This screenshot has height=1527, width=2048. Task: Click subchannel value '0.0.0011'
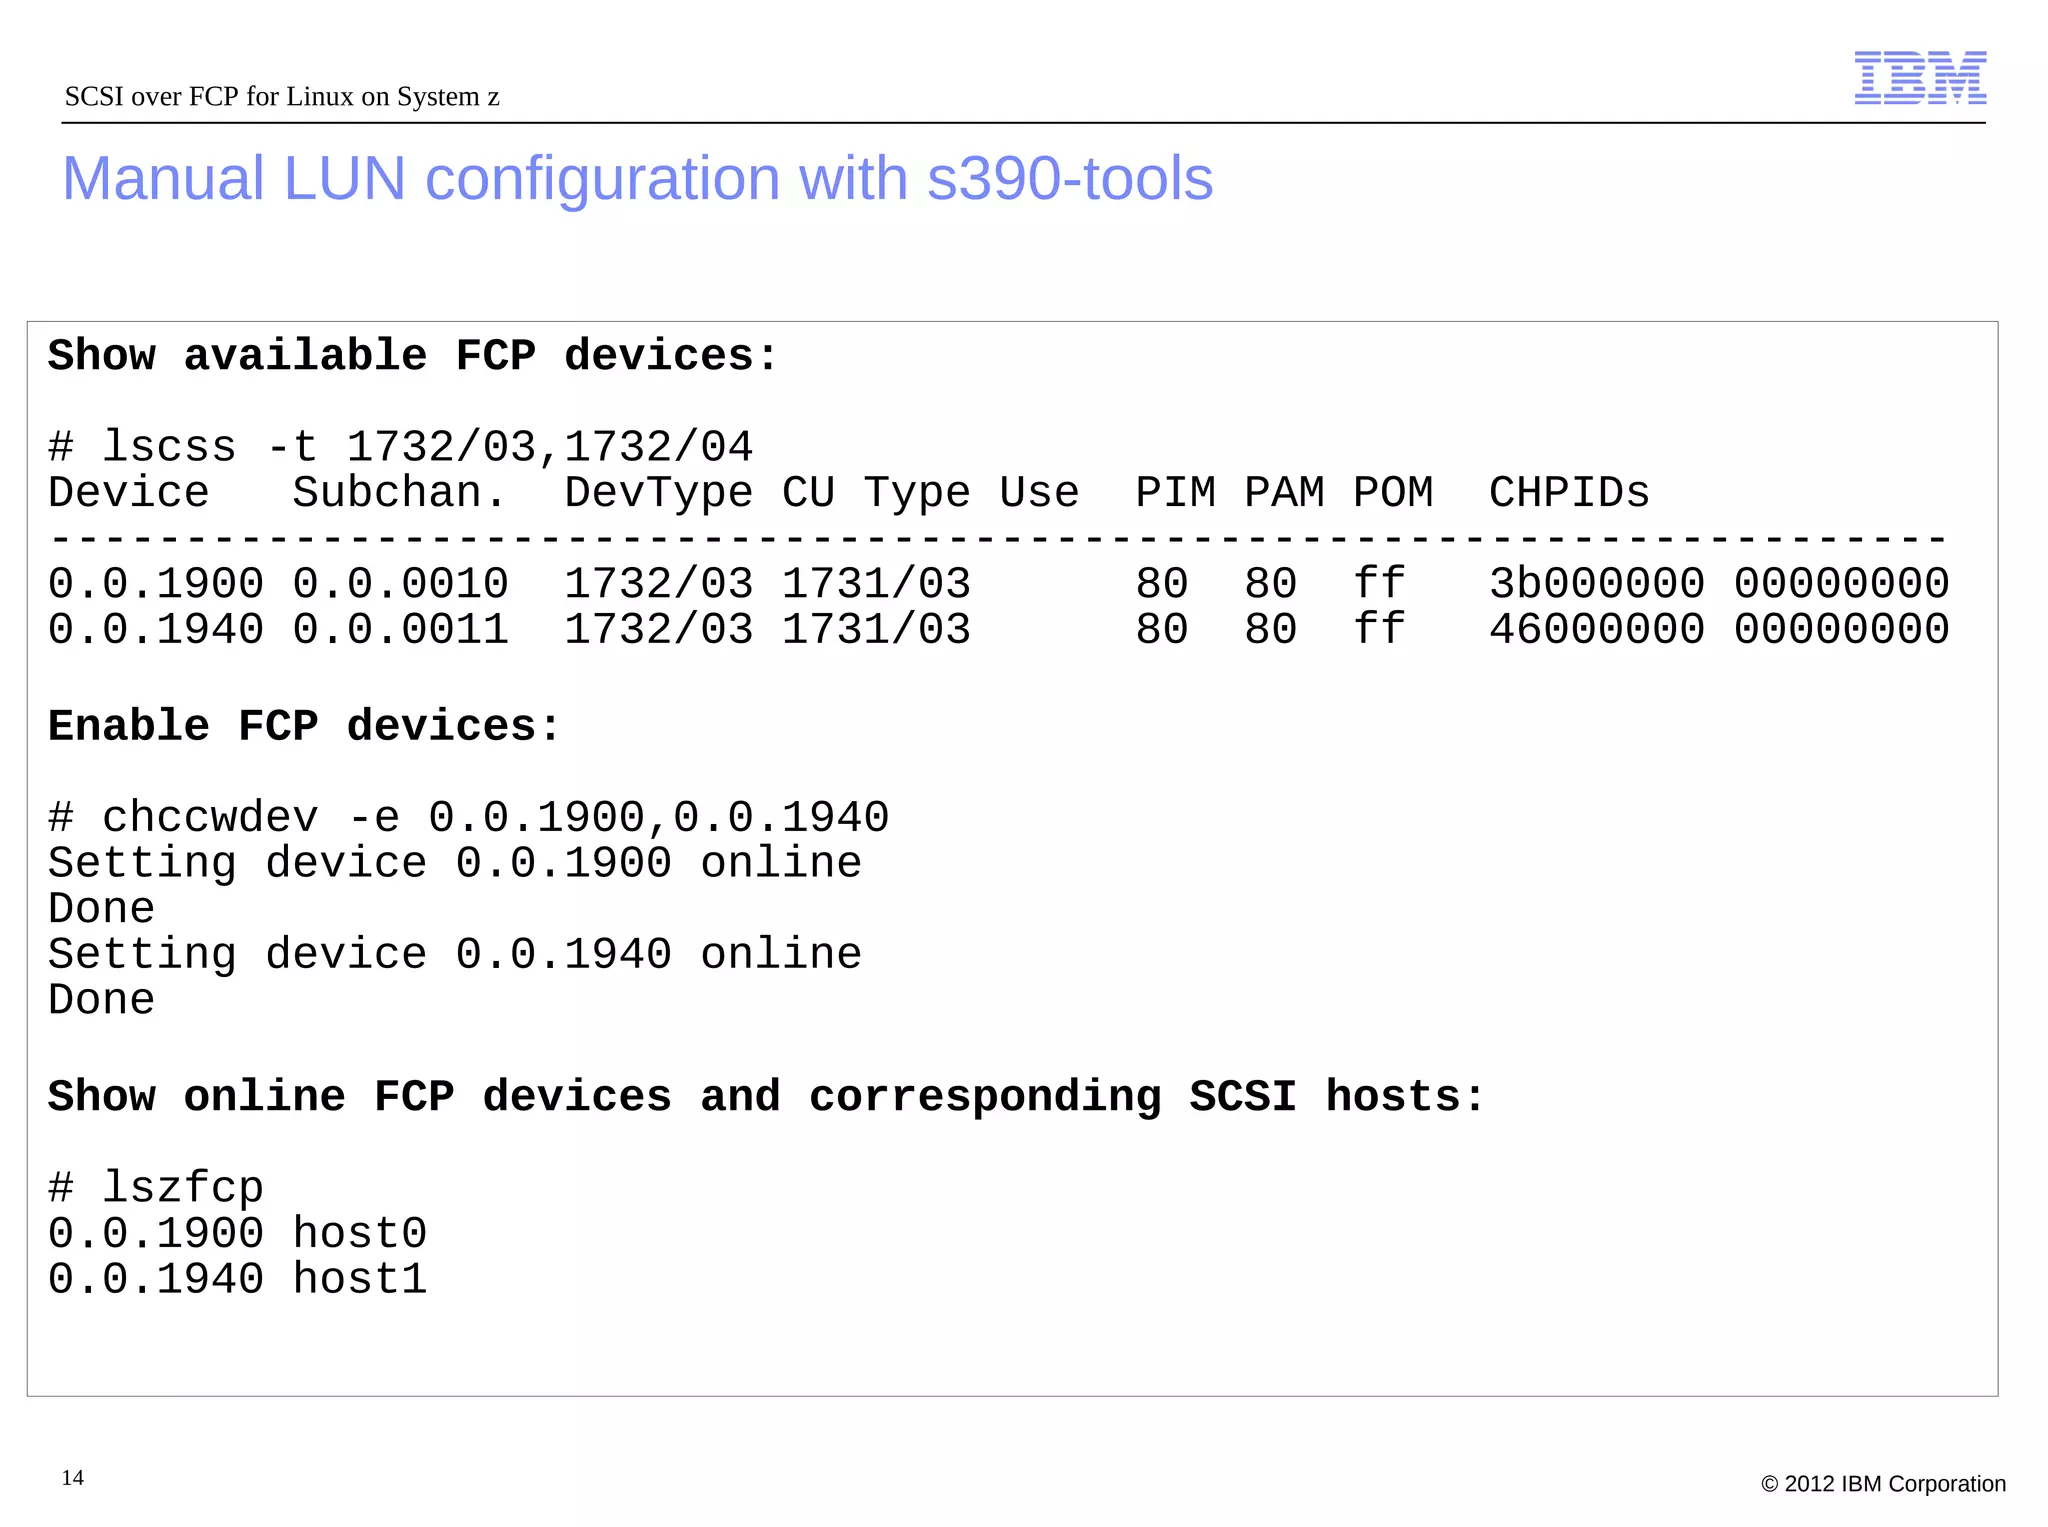400,630
